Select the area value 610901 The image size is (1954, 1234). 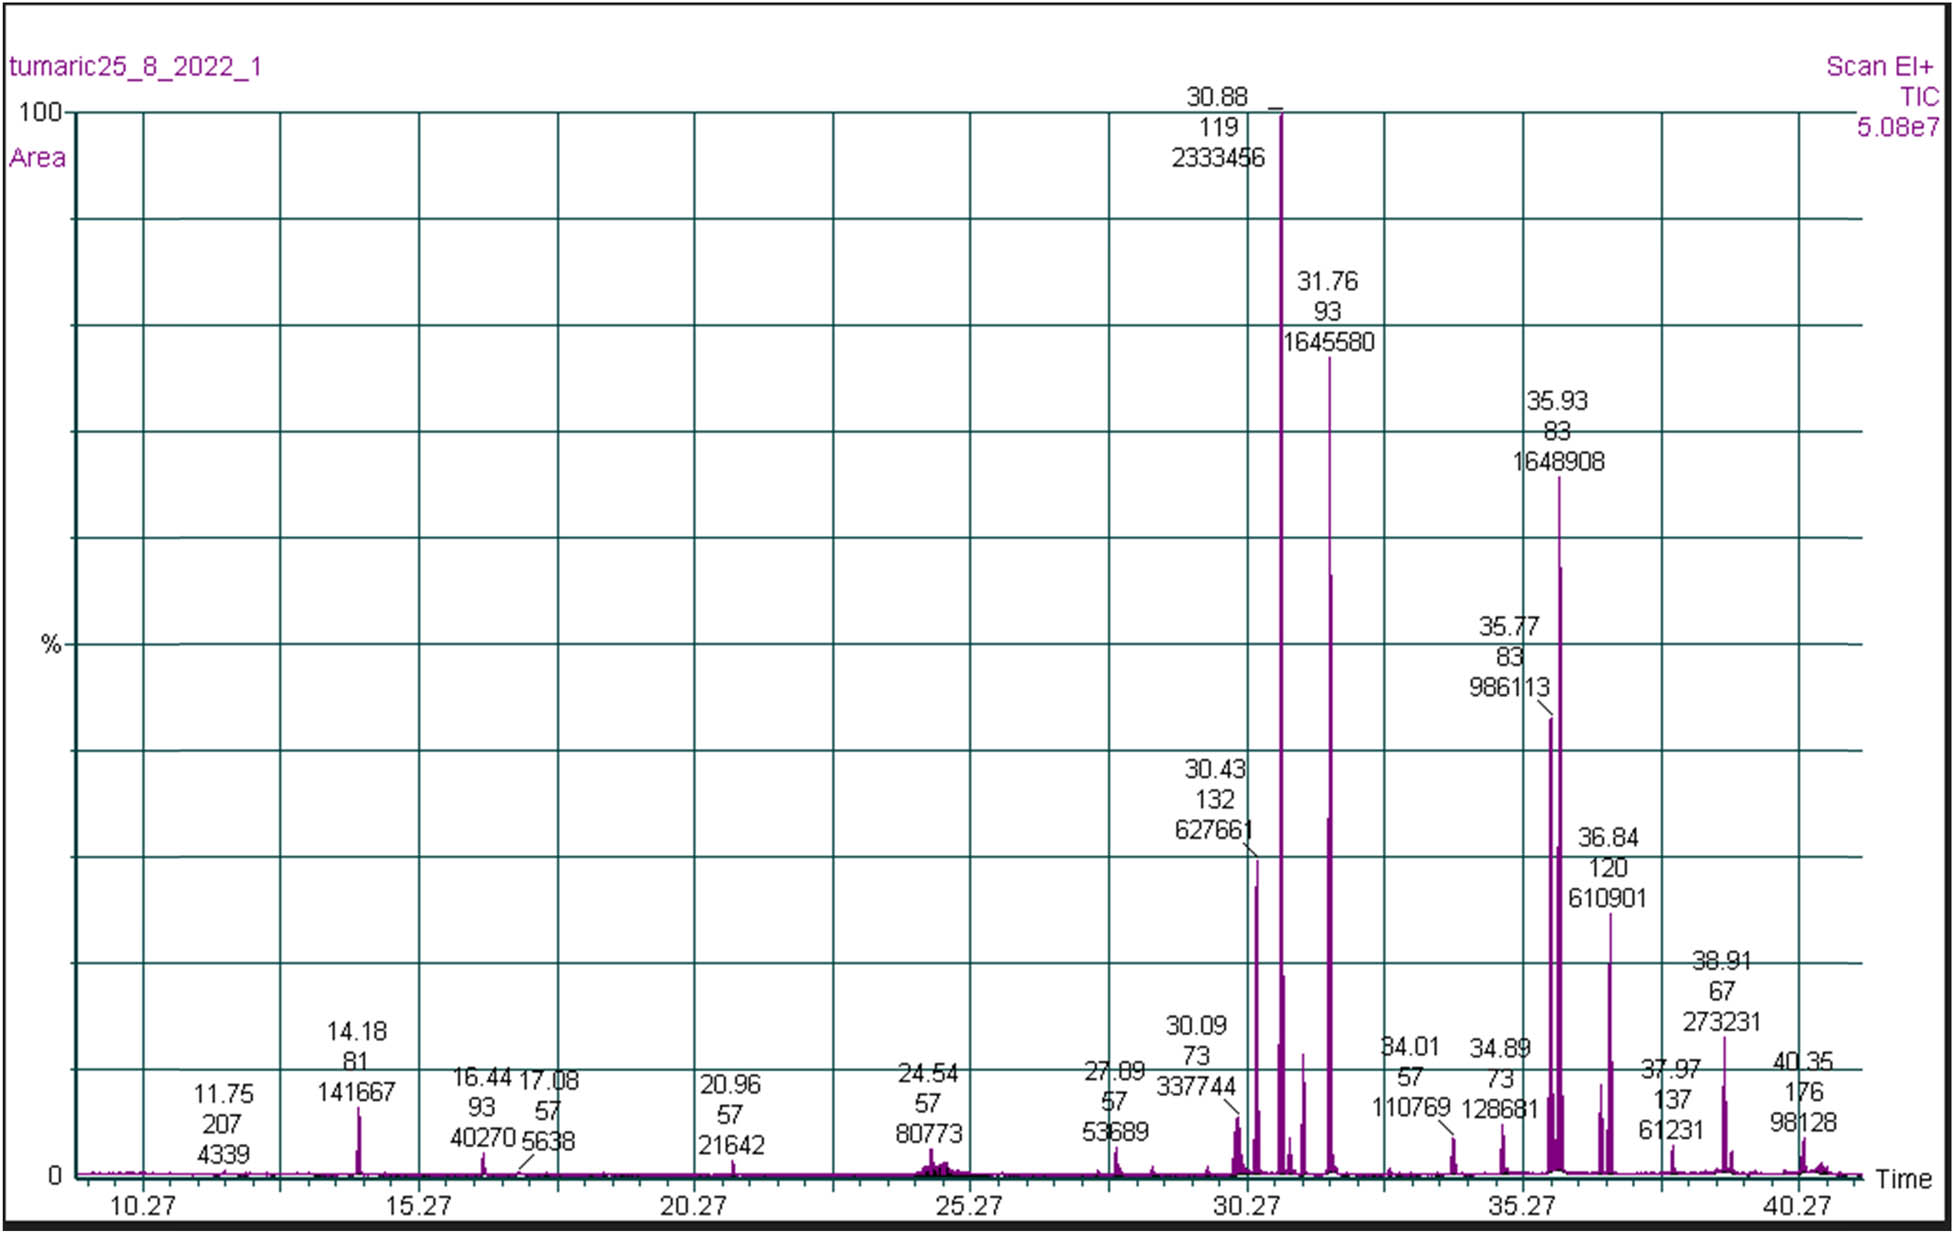[x=1607, y=898]
